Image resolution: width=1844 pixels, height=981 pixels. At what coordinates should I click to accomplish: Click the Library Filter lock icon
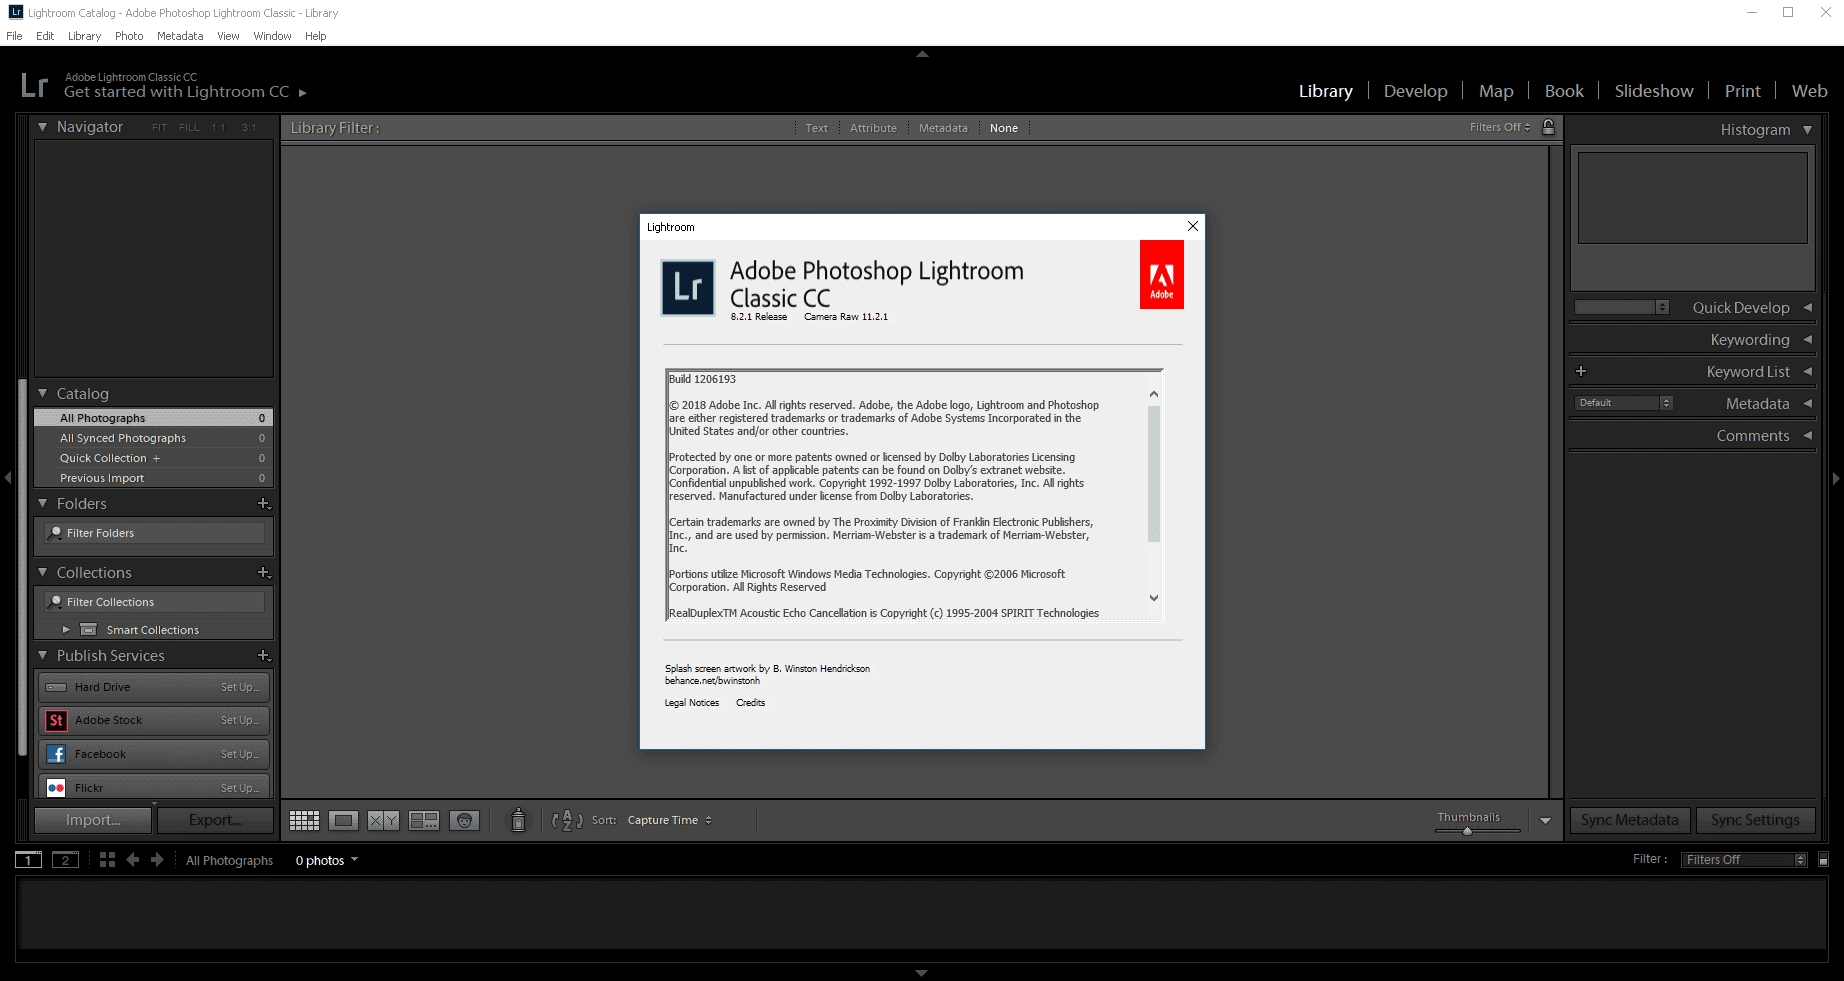point(1548,127)
